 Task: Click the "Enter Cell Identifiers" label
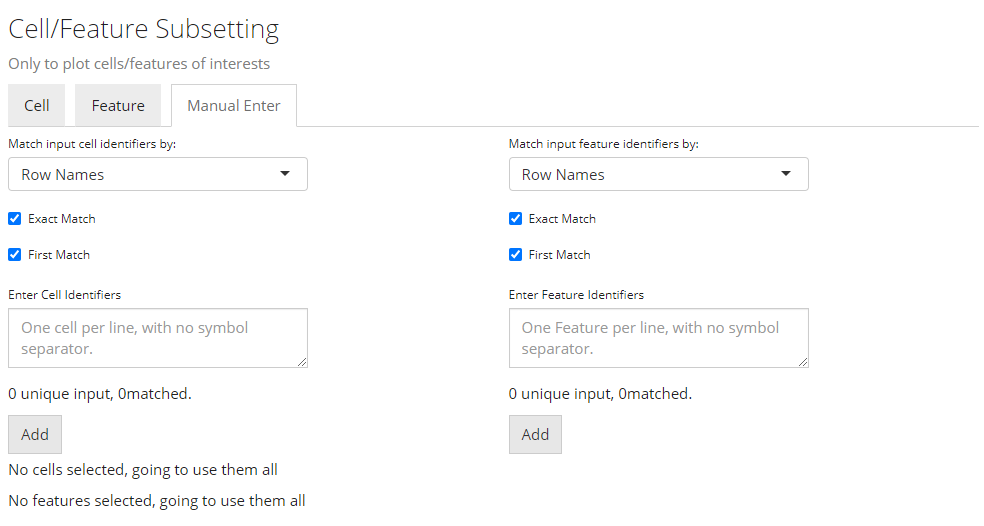65,295
